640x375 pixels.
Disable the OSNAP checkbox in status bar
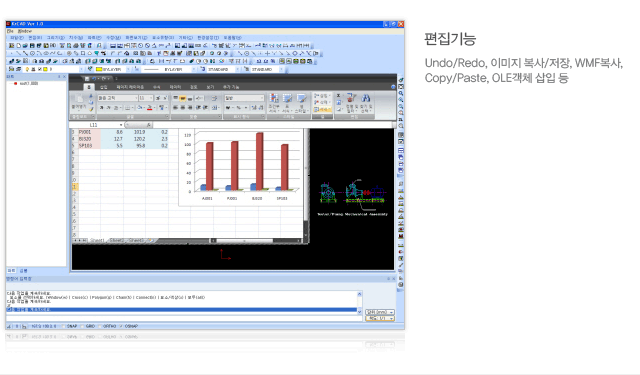tap(121, 326)
